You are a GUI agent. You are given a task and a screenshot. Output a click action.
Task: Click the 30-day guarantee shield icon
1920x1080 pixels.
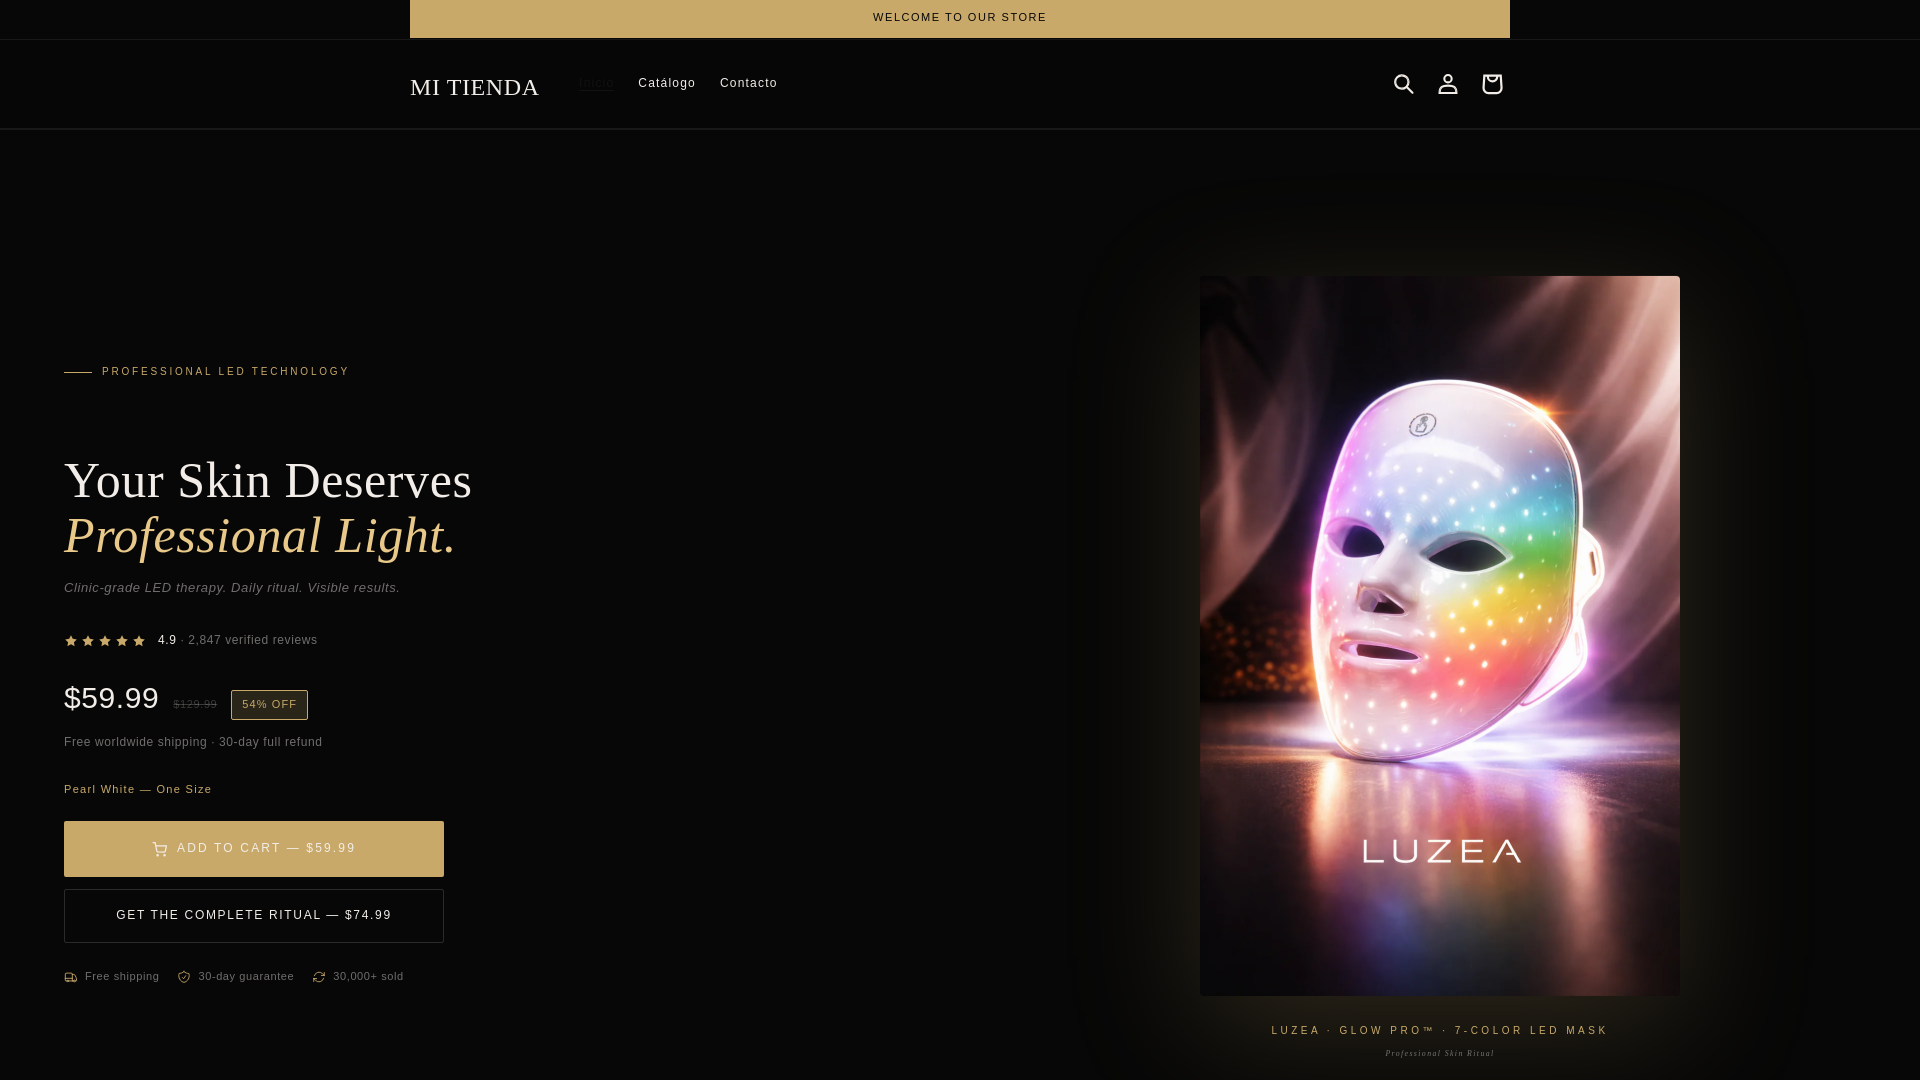(184, 977)
